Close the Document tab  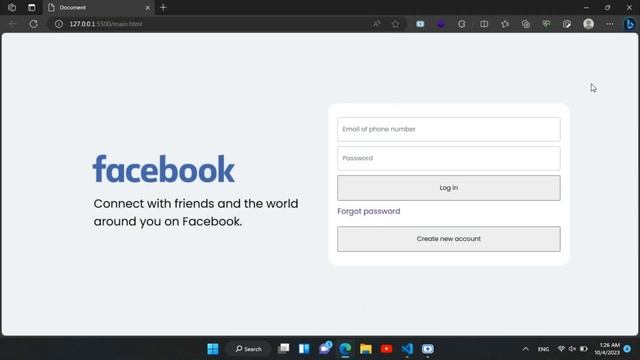tap(148, 7)
